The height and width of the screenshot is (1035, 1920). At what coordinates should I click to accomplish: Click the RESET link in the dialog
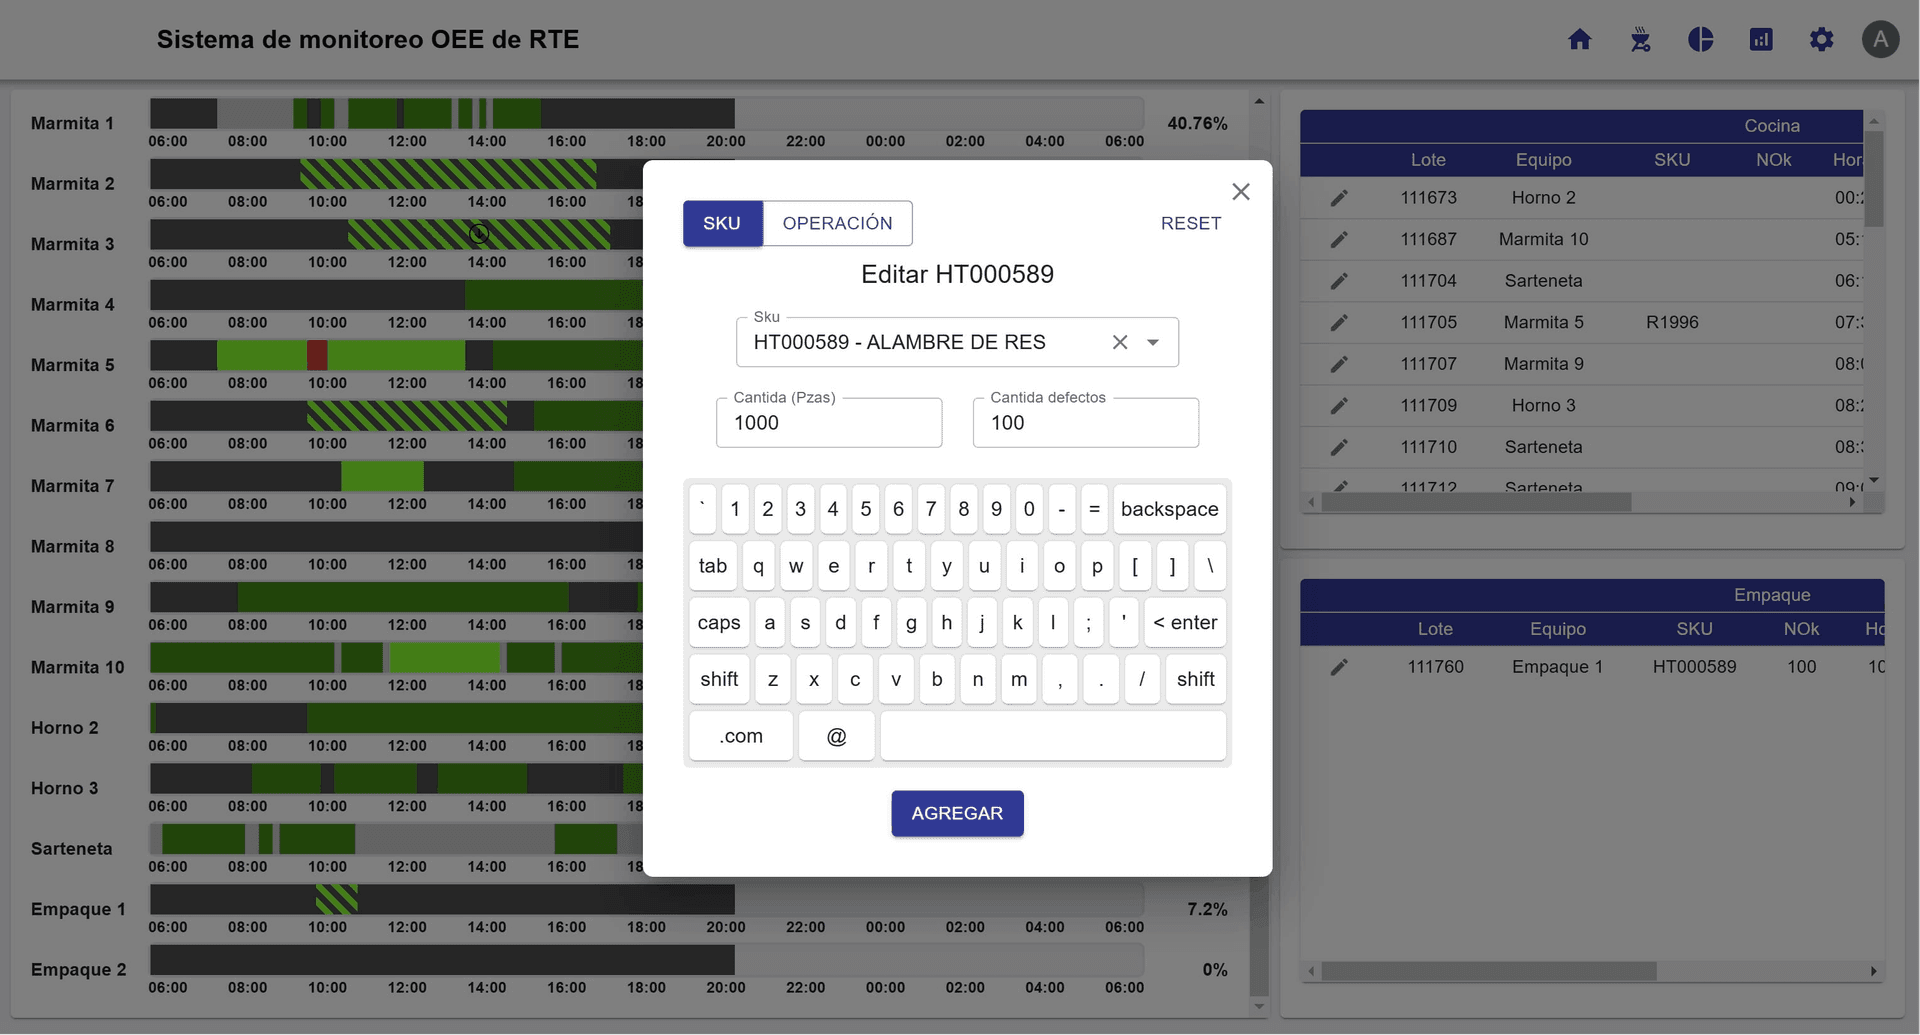coord(1190,223)
